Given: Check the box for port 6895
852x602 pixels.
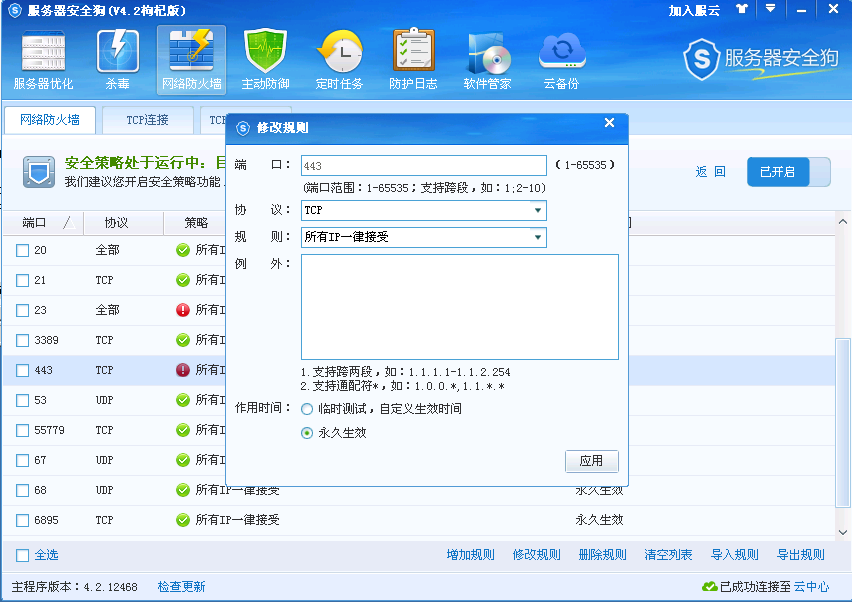Looking at the screenshot, I should pos(22,521).
